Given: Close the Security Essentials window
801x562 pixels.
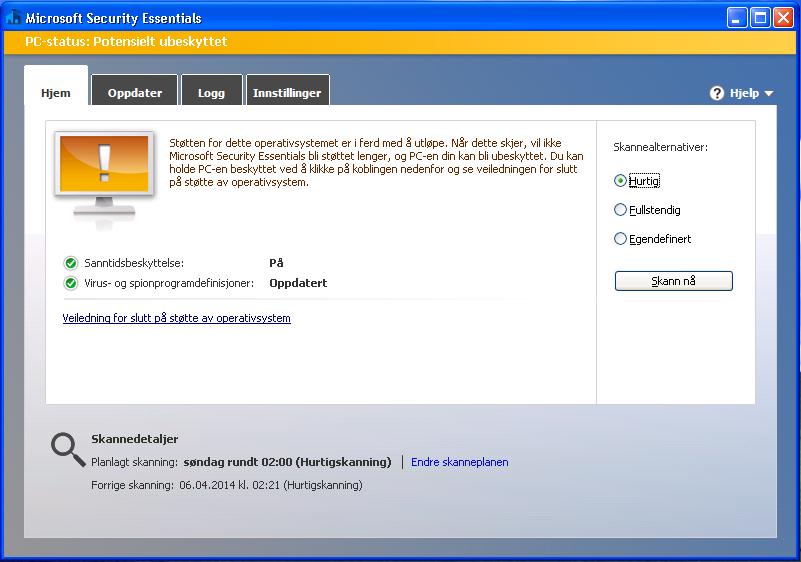Looking at the screenshot, I should [783, 18].
